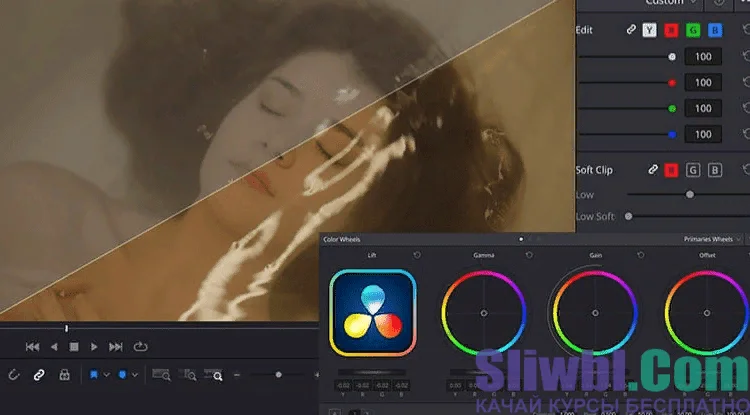Reset the Gamma color wheel
Screen dimensions: 750x415
coord(529,255)
